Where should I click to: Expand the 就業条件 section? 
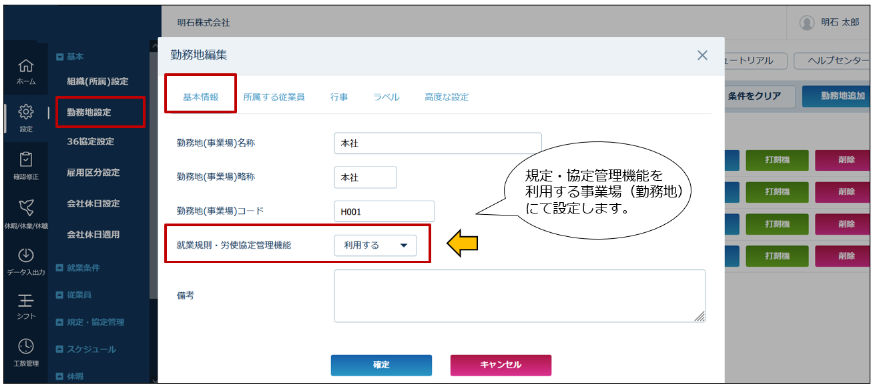59,268
